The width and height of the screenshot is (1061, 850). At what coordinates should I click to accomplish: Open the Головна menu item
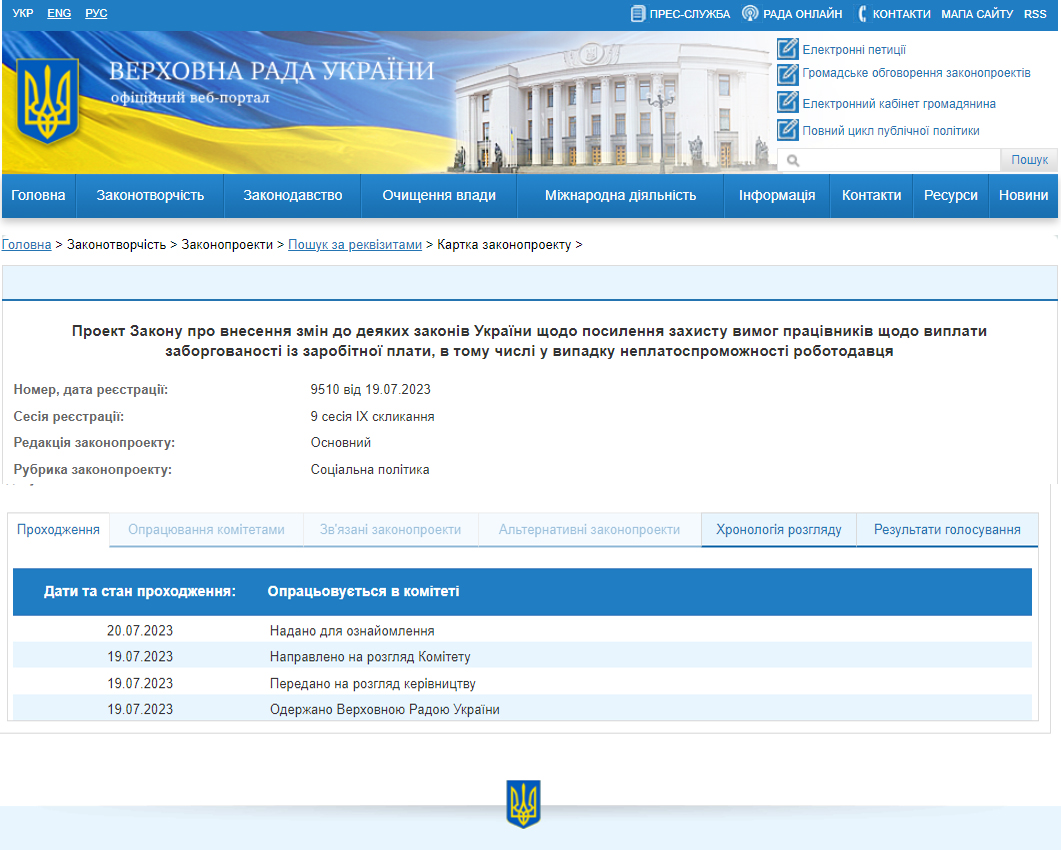point(39,196)
